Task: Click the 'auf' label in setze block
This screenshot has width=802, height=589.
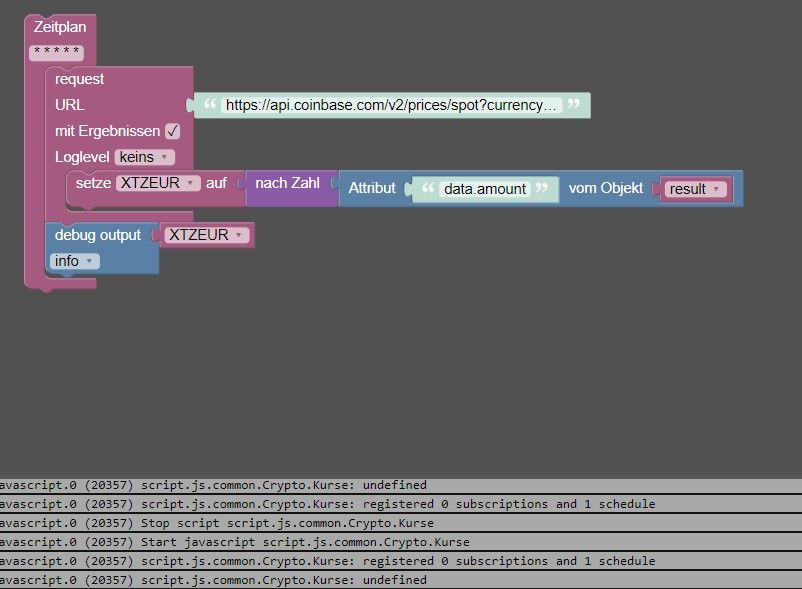Action: pos(216,183)
